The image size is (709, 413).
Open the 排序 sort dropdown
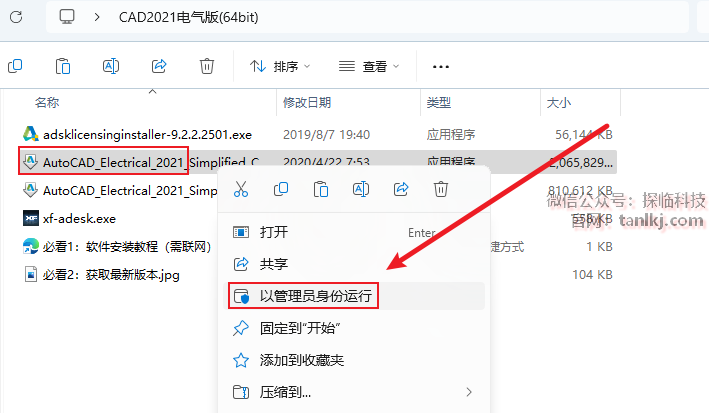(280, 66)
